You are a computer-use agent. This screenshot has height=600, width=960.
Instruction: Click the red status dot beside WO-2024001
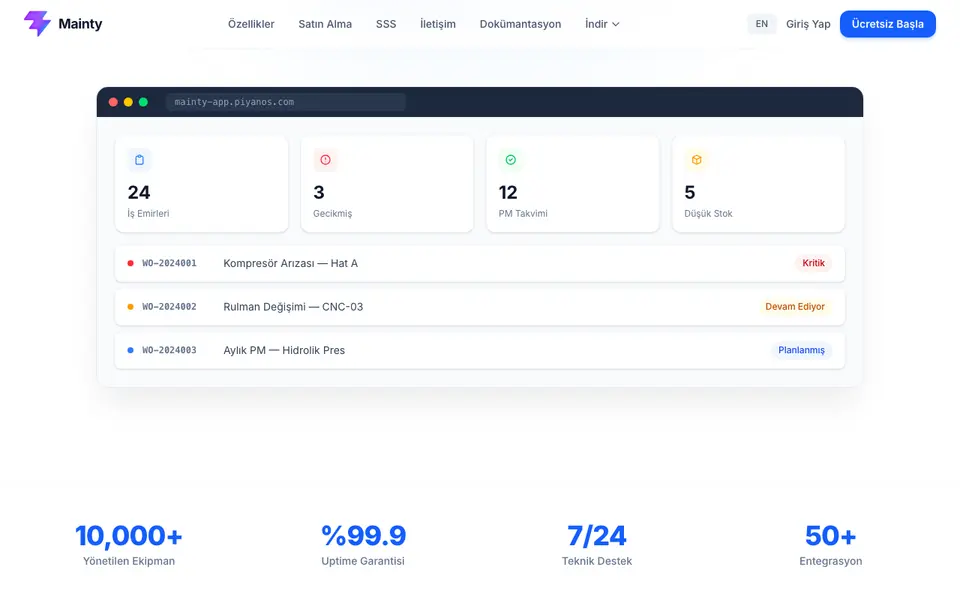point(130,263)
